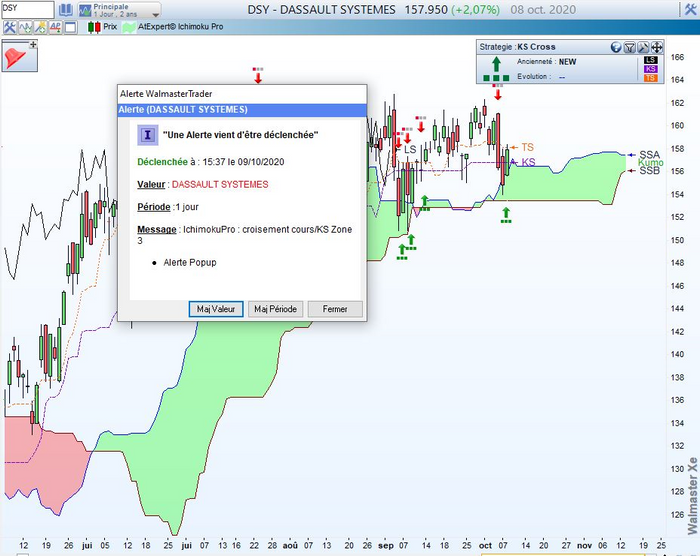700x556 pixels.
Task: Toggle the black LS legend badge
Action: [651, 61]
